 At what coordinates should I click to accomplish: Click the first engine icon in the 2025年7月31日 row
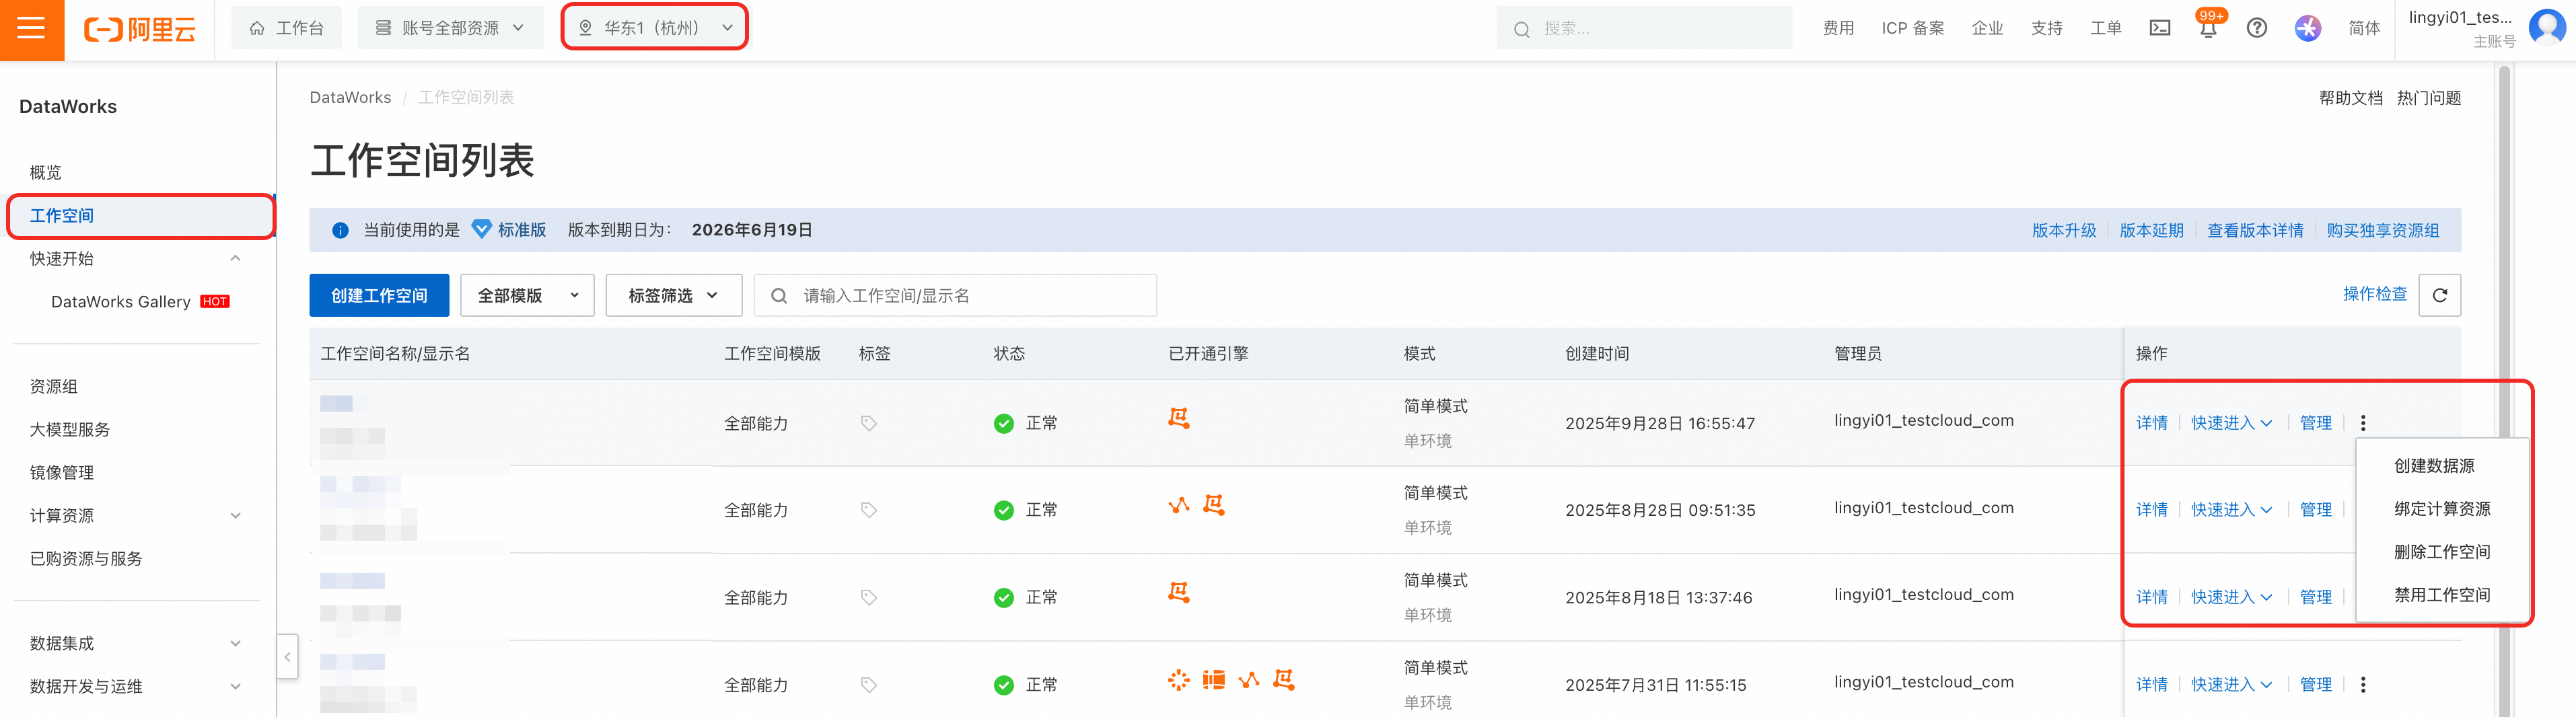1179,680
